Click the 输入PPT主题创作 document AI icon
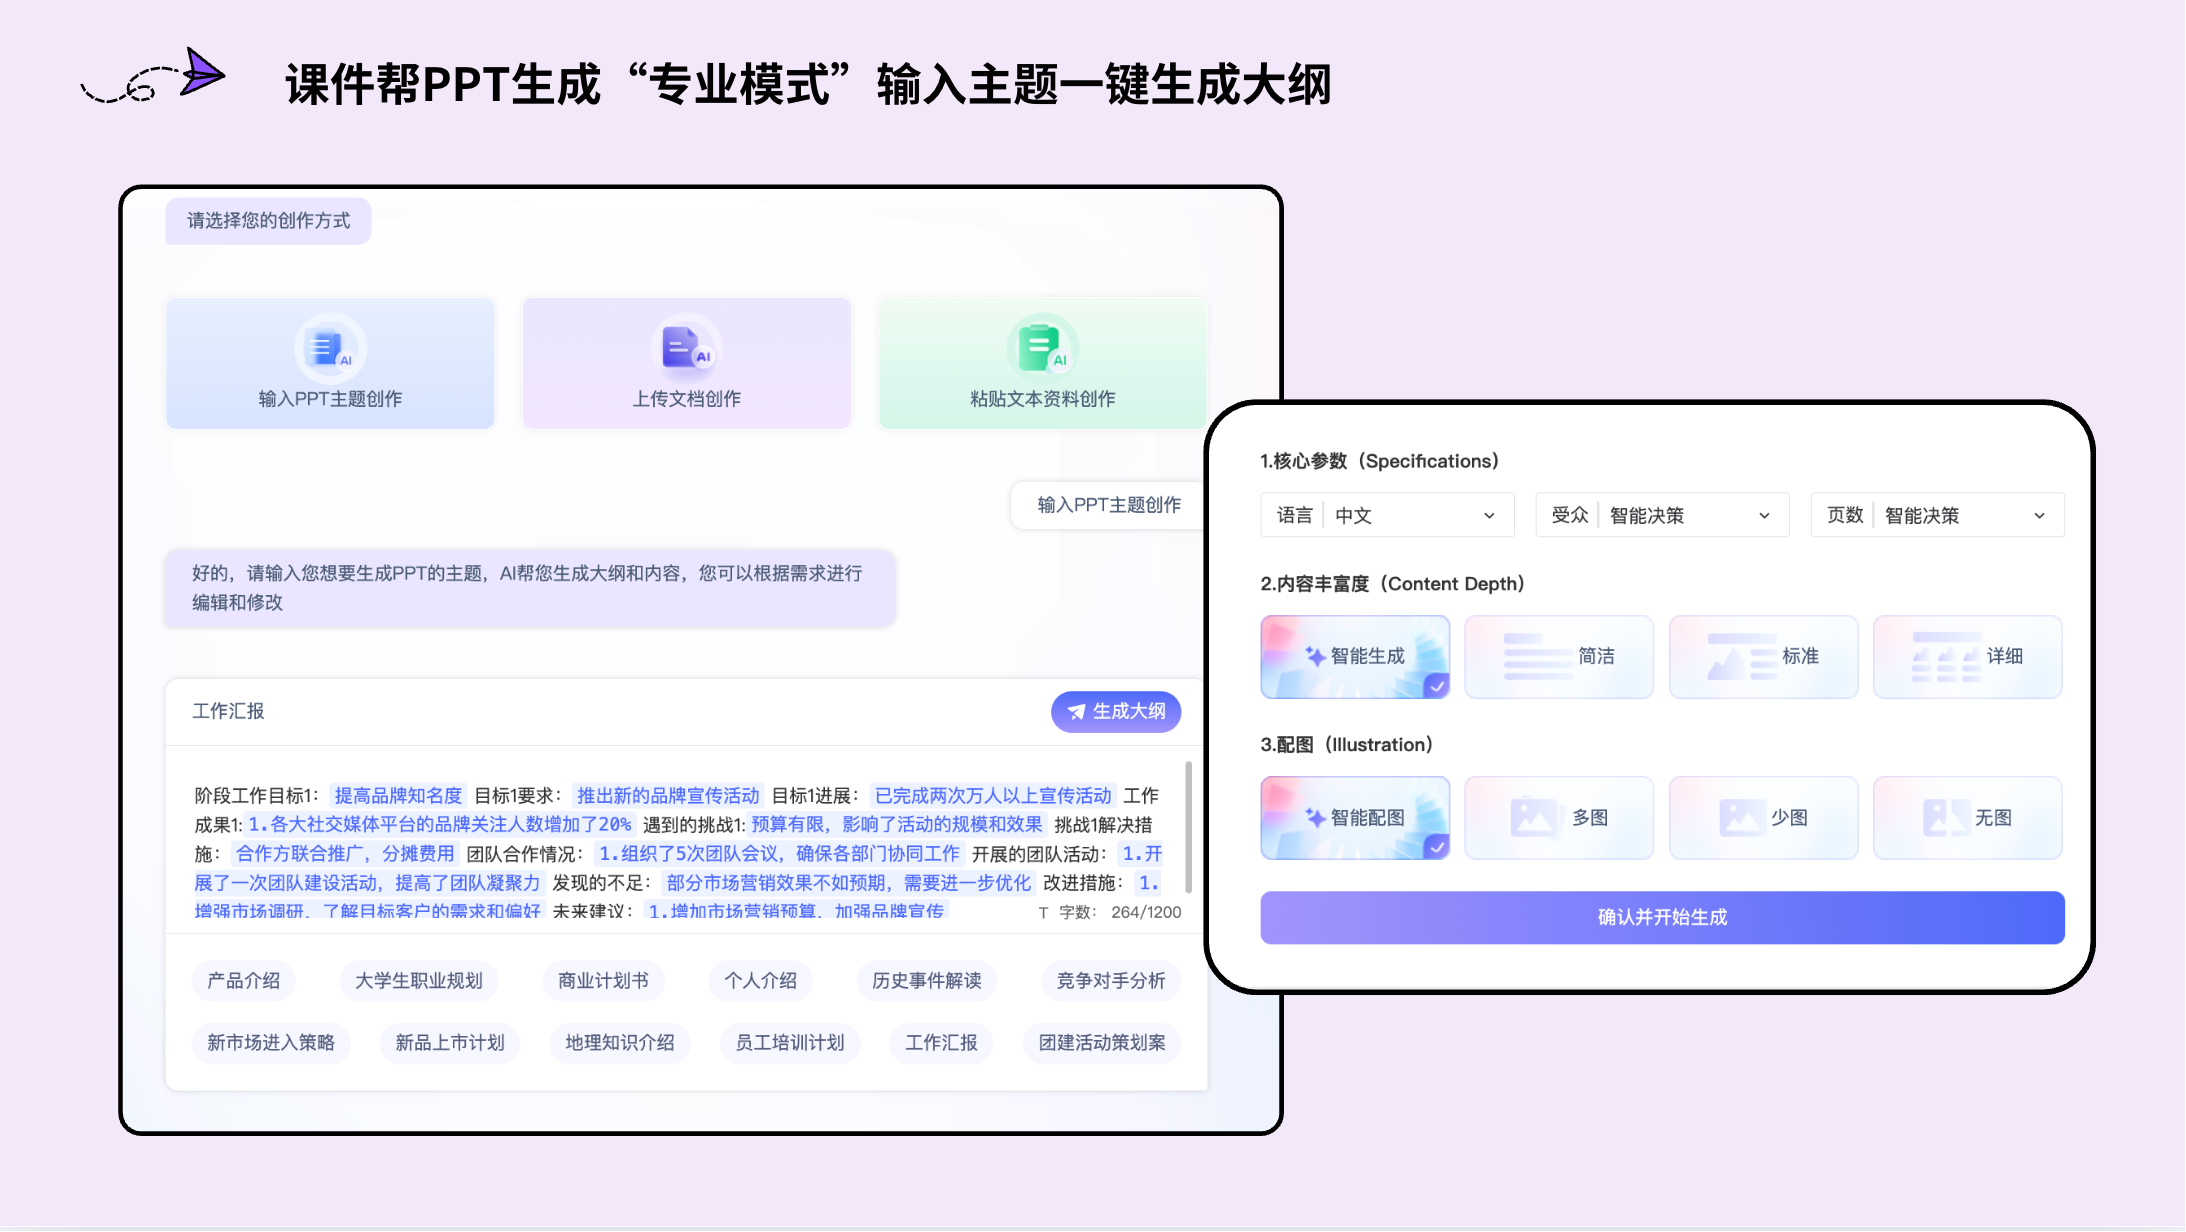 point(329,349)
